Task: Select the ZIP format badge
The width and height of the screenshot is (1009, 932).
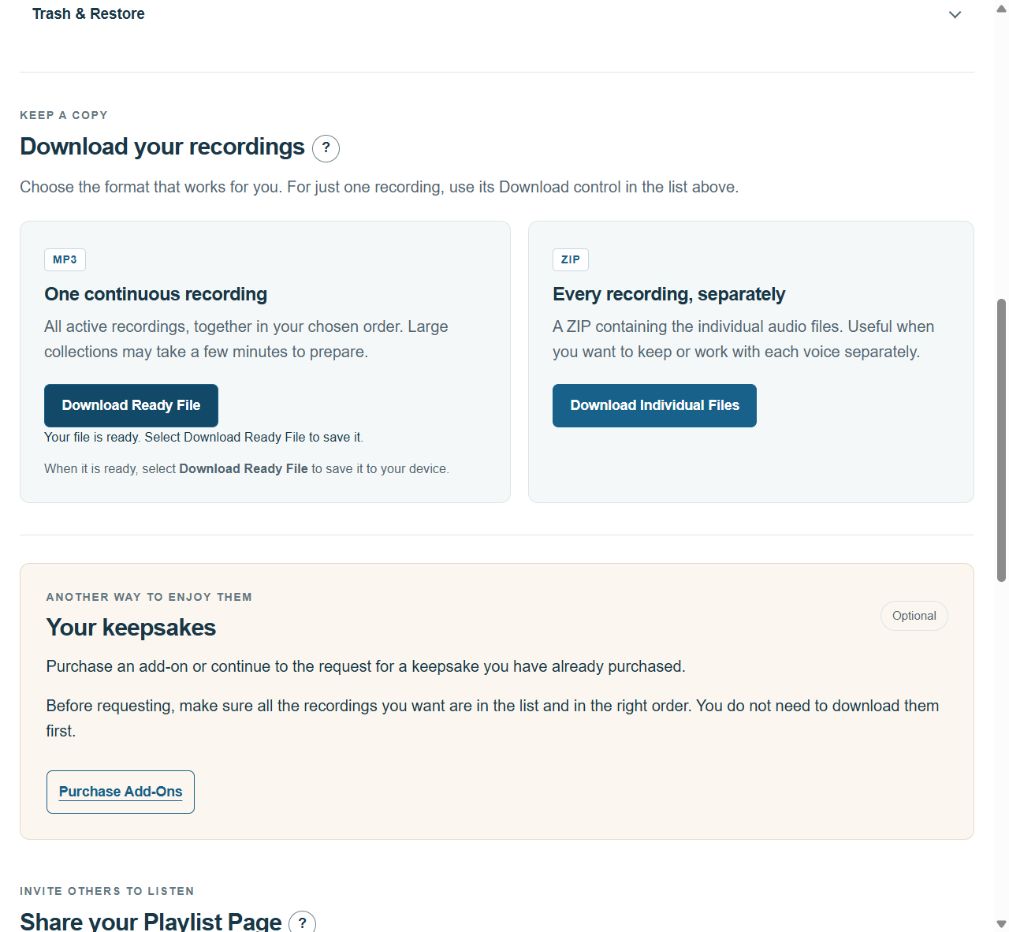Action: tap(570, 259)
